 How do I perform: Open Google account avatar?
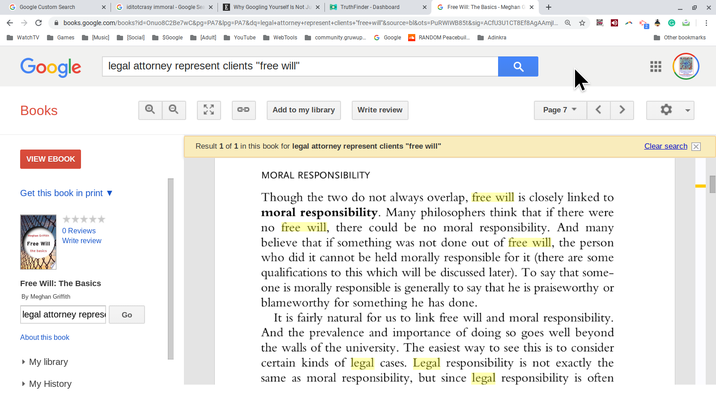(x=686, y=66)
